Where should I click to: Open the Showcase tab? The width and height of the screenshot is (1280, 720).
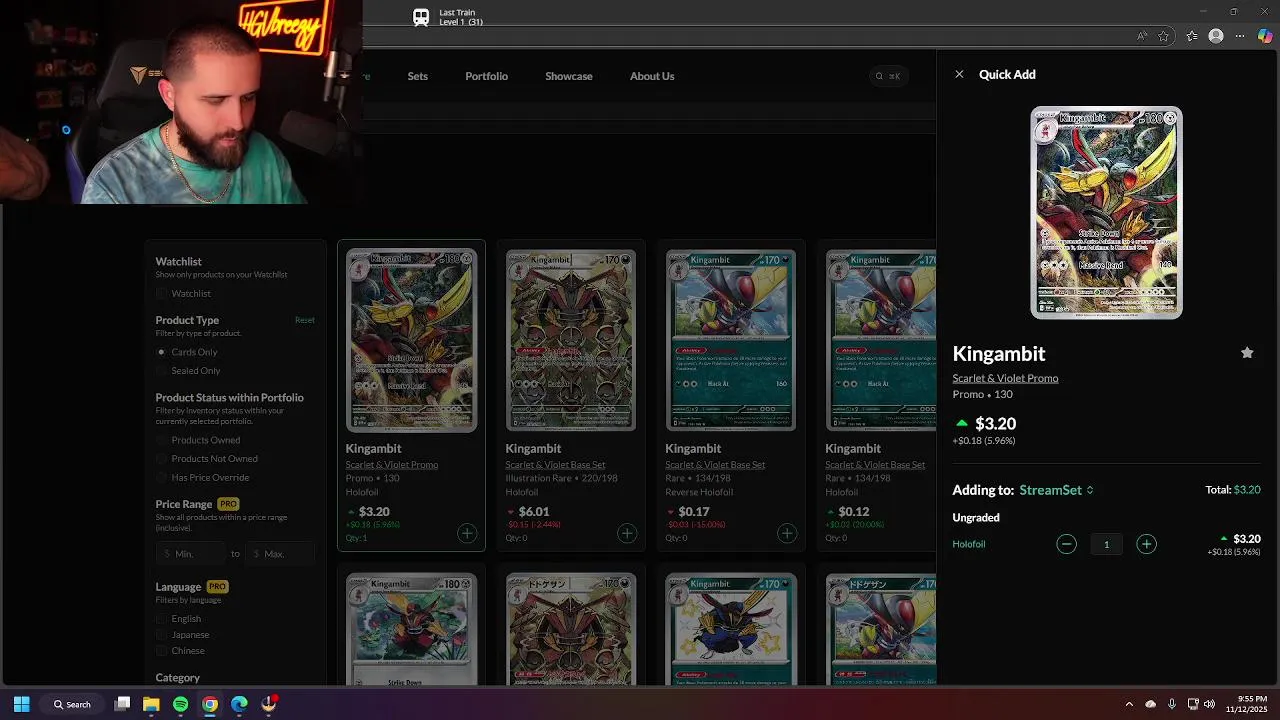[x=569, y=76]
